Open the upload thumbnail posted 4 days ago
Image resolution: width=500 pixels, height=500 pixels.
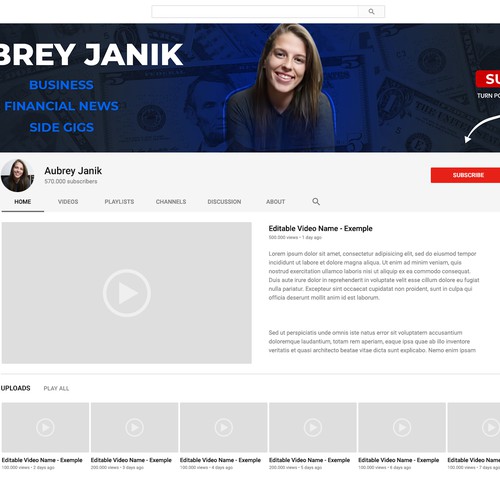point(224,427)
